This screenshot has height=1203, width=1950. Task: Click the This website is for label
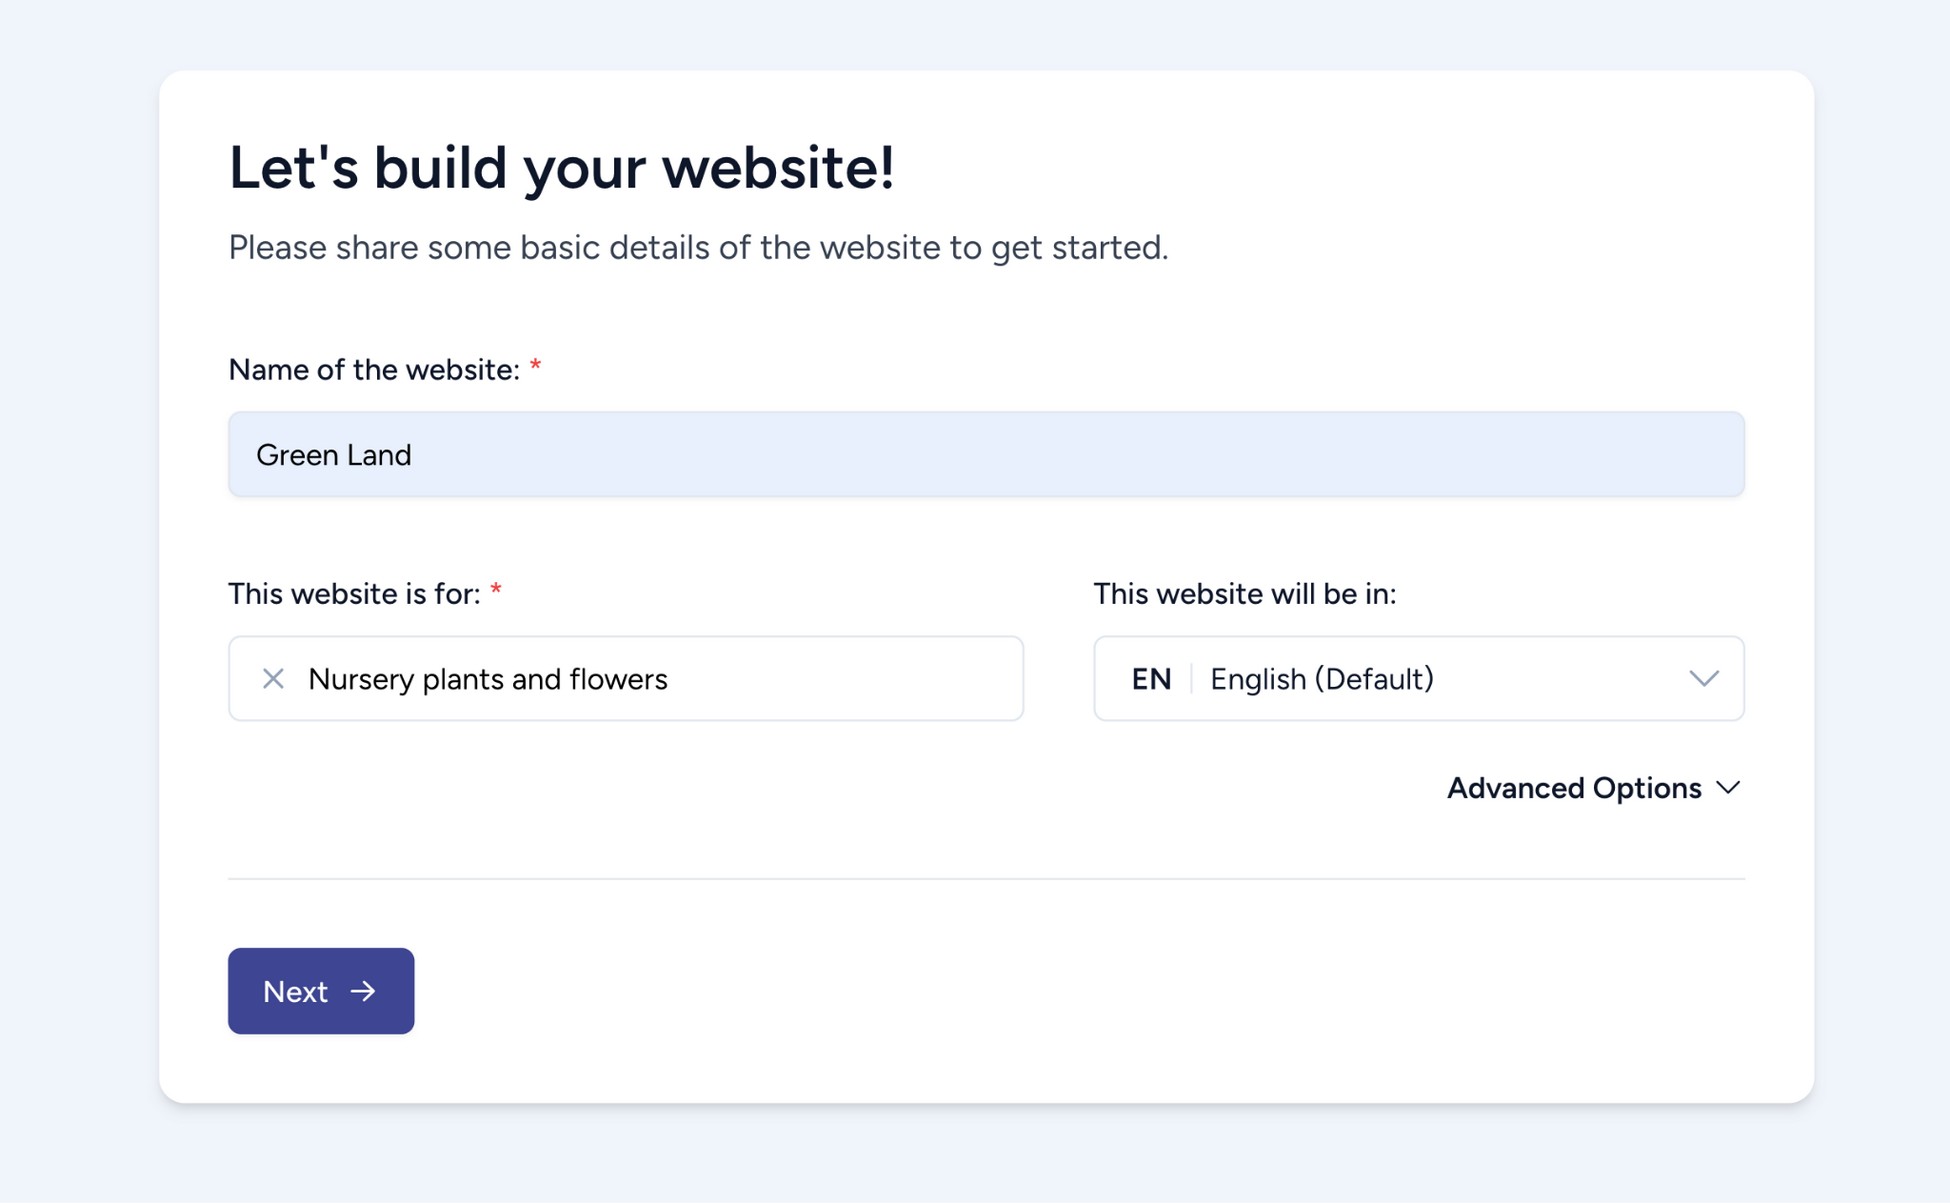tap(355, 592)
